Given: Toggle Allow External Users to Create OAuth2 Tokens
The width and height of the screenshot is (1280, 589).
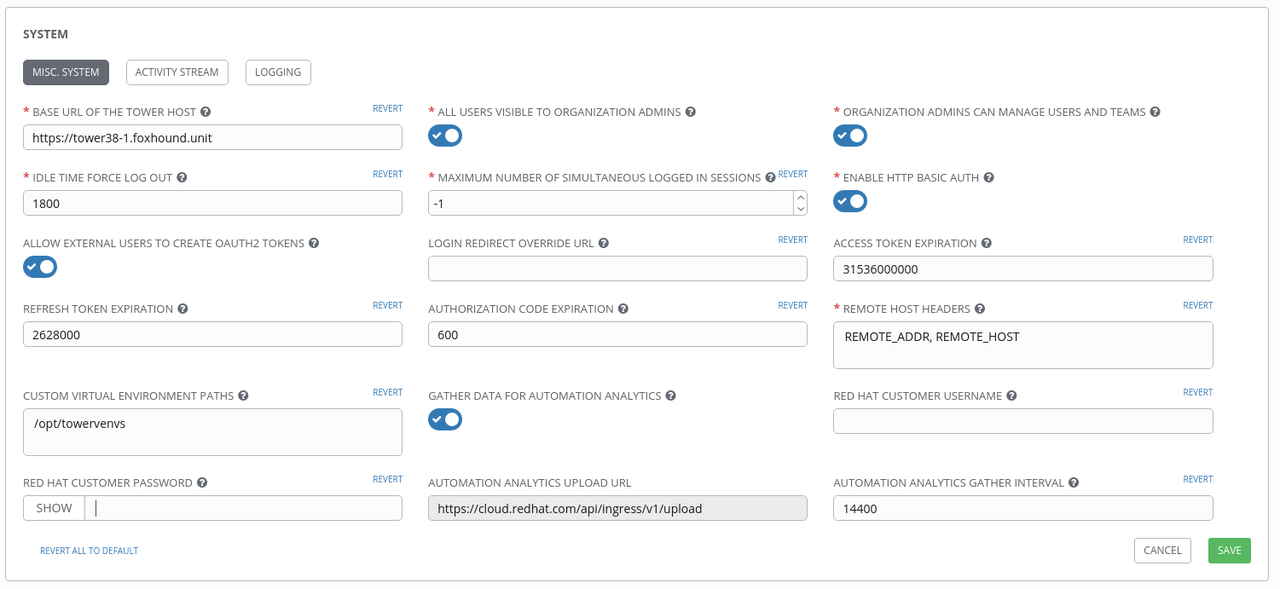Looking at the screenshot, I should (x=40, y=266).
